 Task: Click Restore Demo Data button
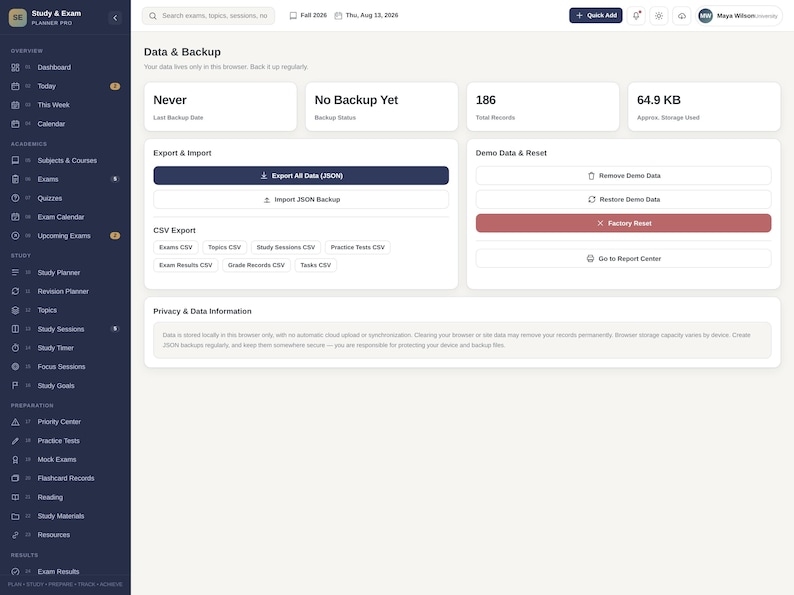coord(623,200)
